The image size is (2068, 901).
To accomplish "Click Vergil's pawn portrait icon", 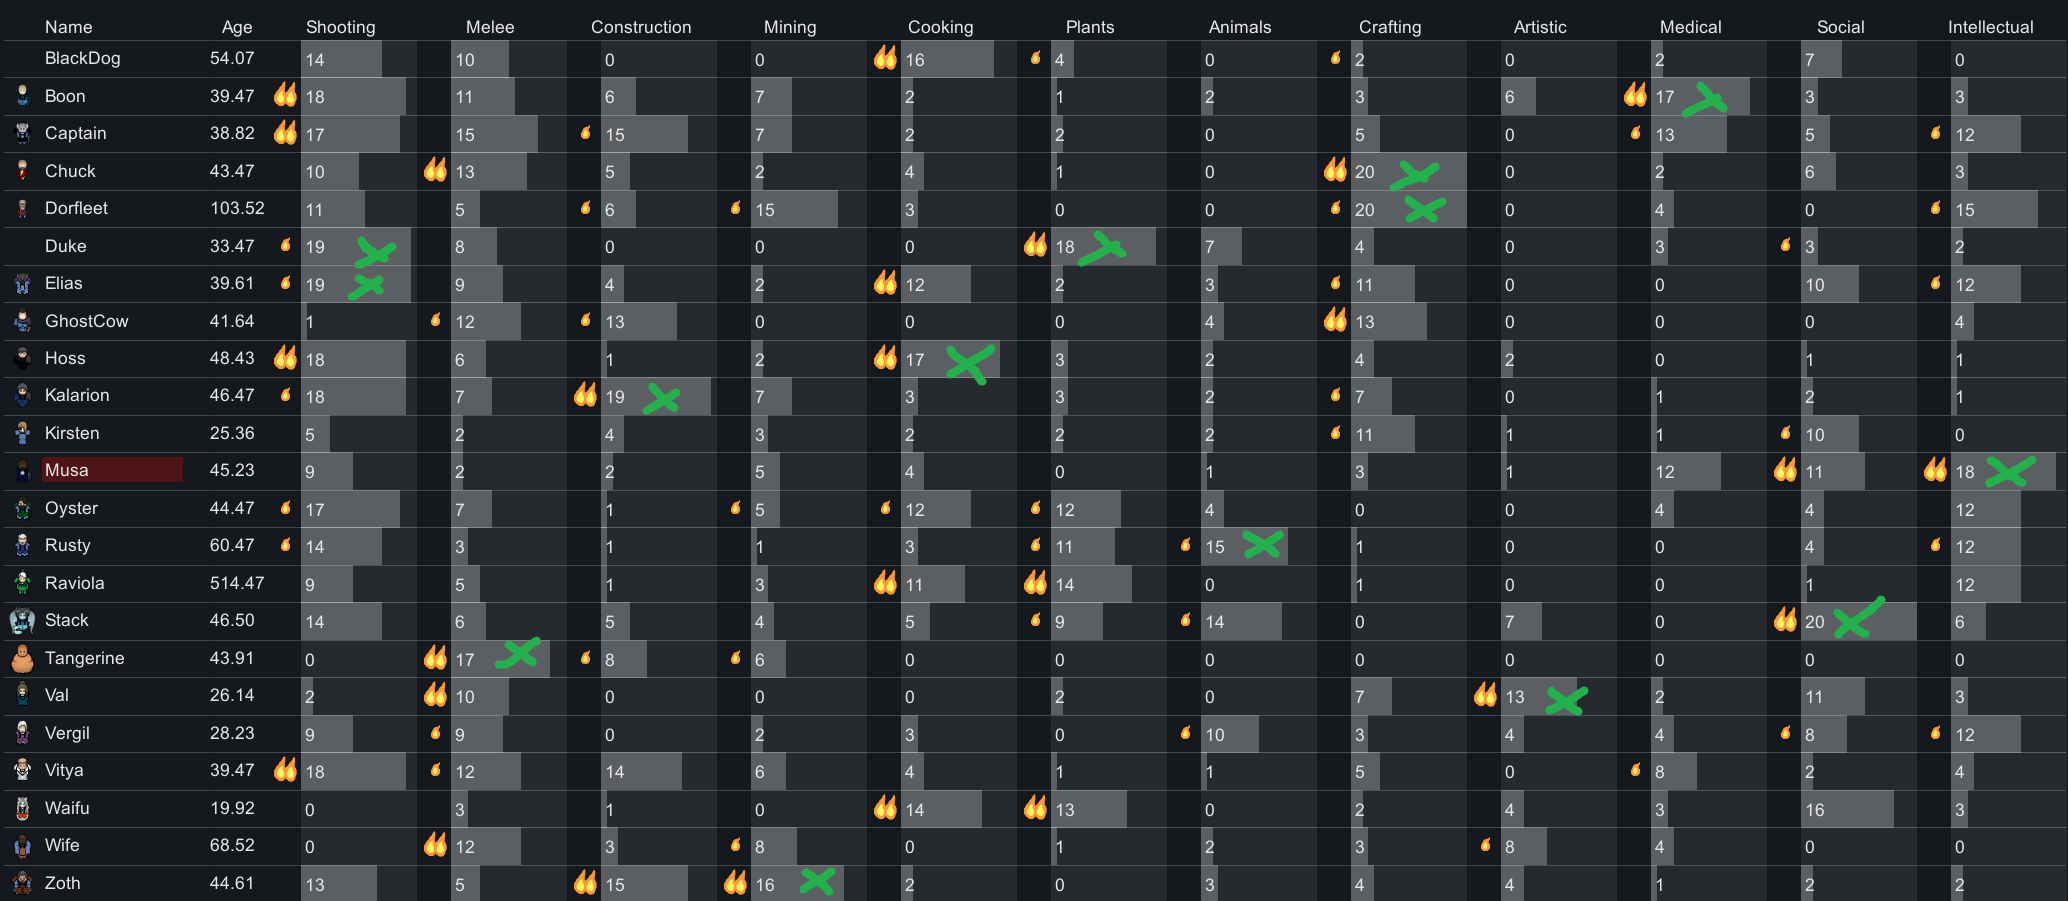I will tap(23, 733).
